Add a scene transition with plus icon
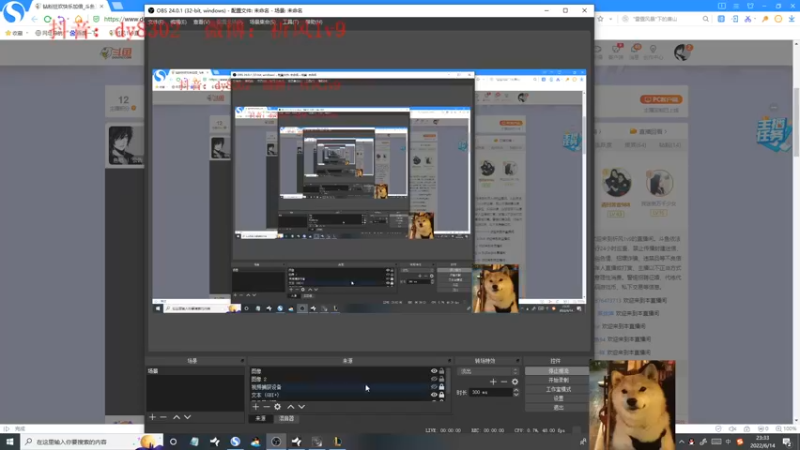The height and width of the screenshot is (450, 800). coord(493,382)
